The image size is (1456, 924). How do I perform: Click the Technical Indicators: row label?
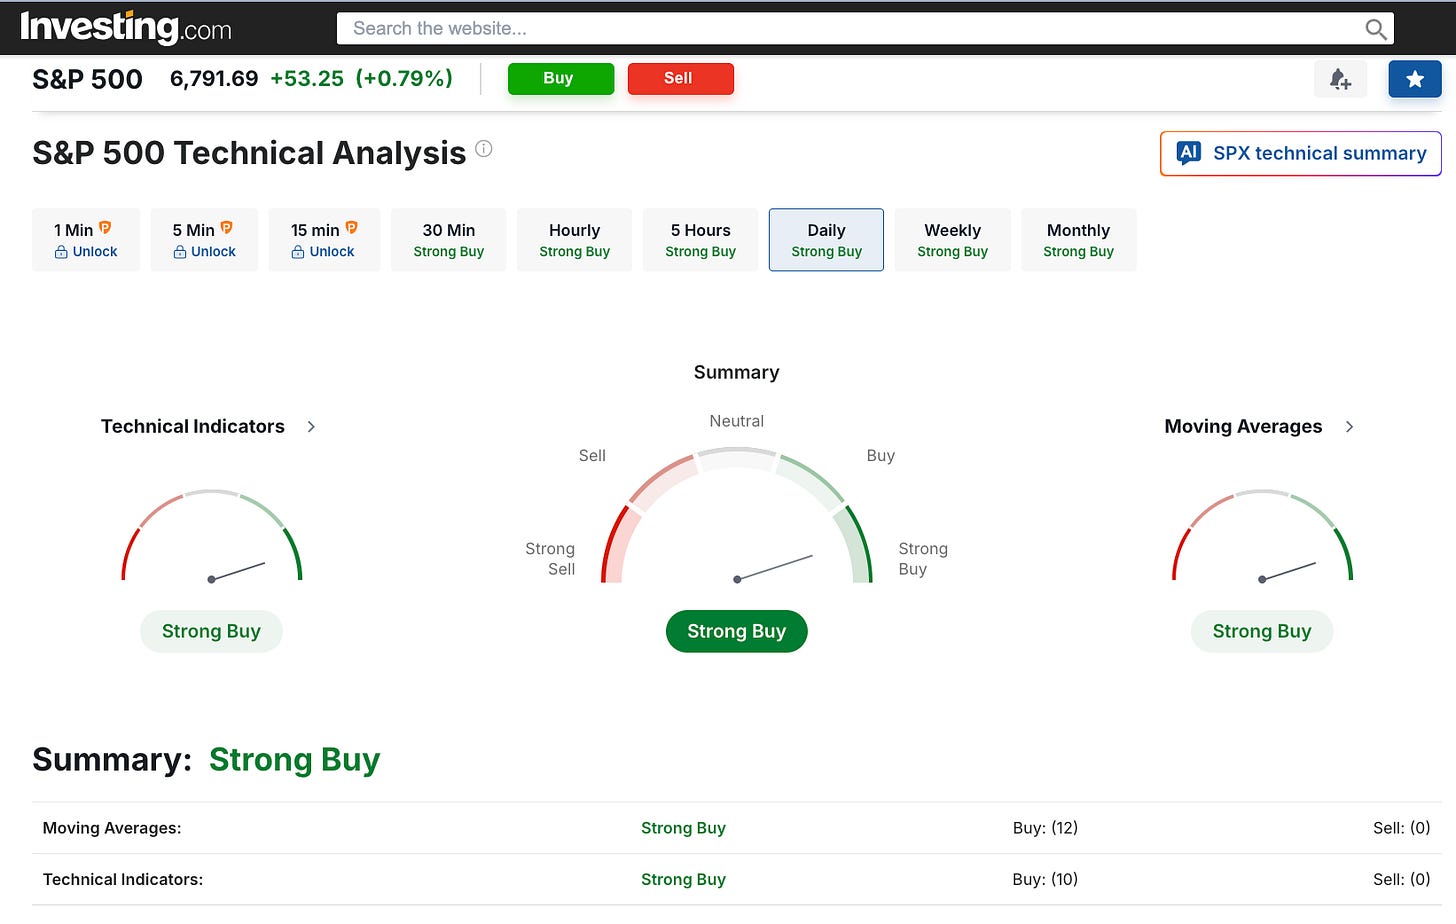pos(123,880)
